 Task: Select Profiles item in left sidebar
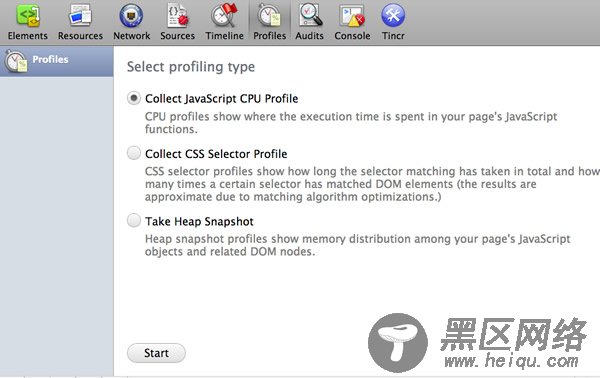coord(57,61)
